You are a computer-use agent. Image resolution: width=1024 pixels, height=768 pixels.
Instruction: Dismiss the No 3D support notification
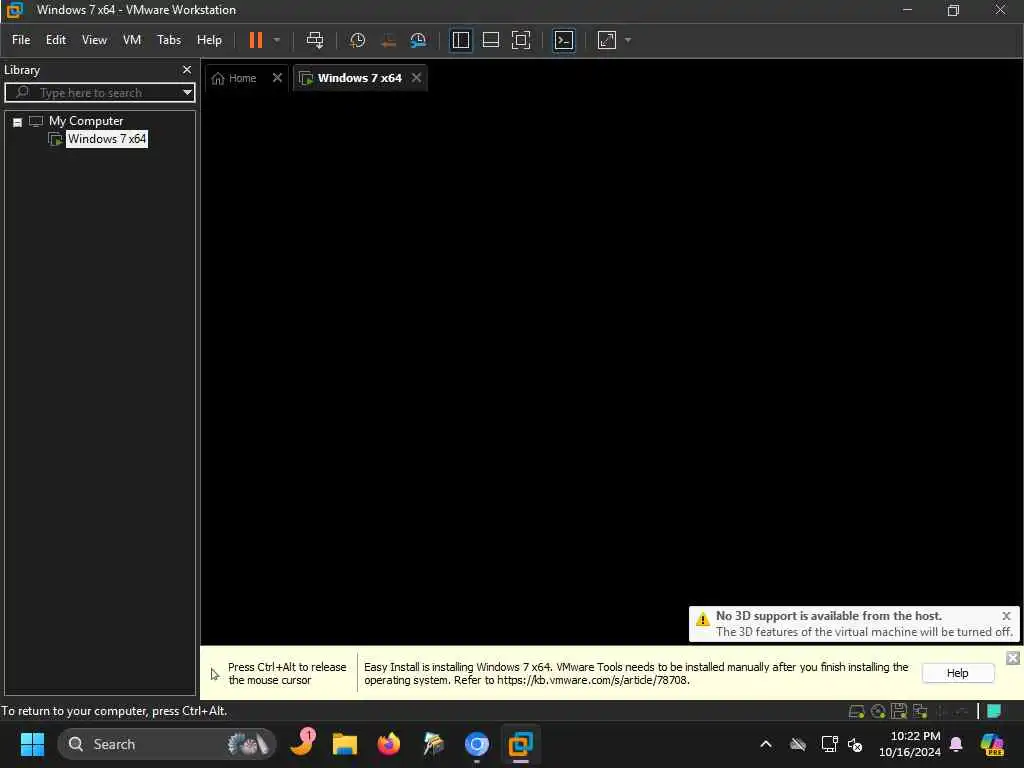(1006, 616)
